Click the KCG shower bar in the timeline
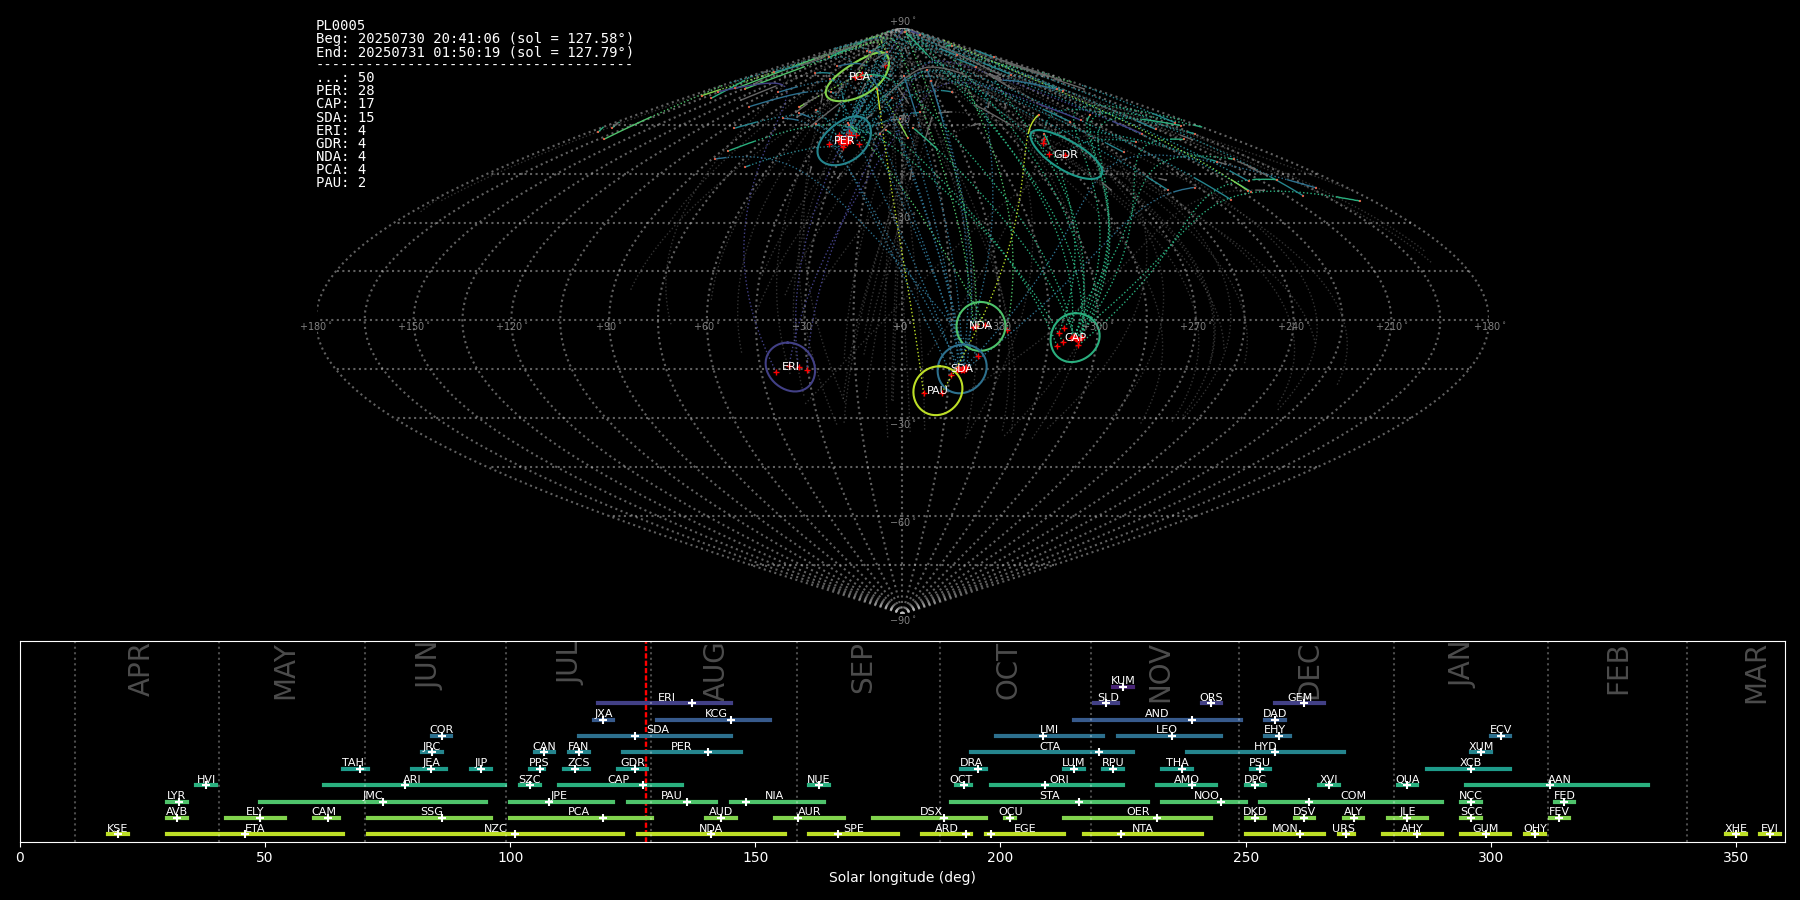The image size is (1800, 900). pos(713,719)
